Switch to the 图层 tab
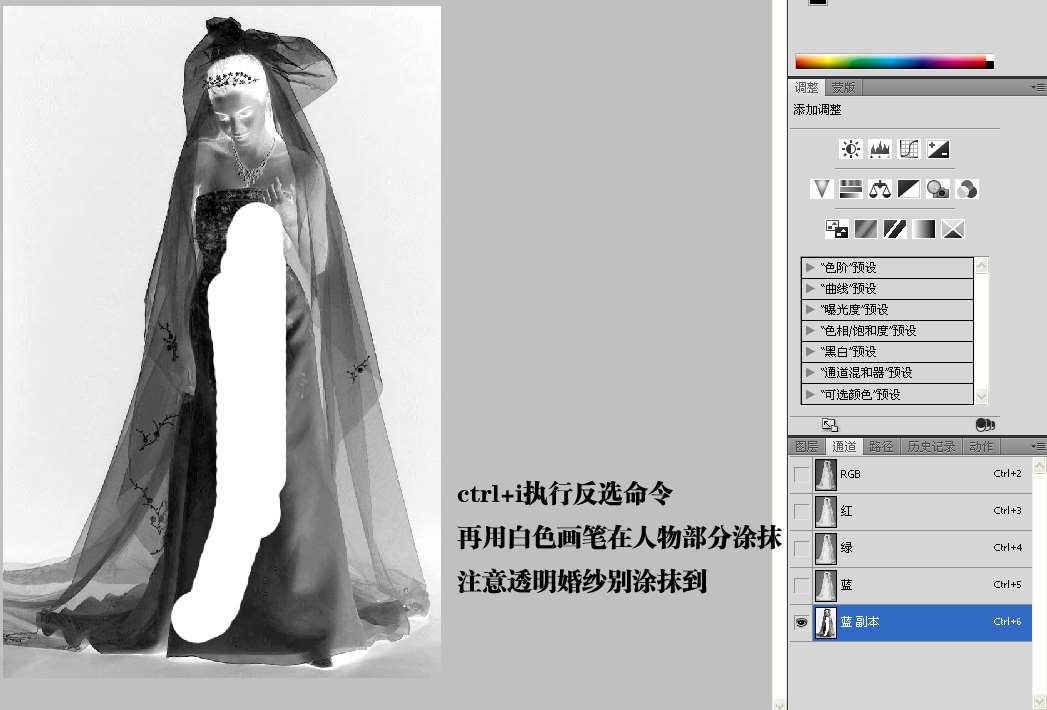Viewport: 1047px width, 710px height. pyautogui.click(x=807, y=447)
